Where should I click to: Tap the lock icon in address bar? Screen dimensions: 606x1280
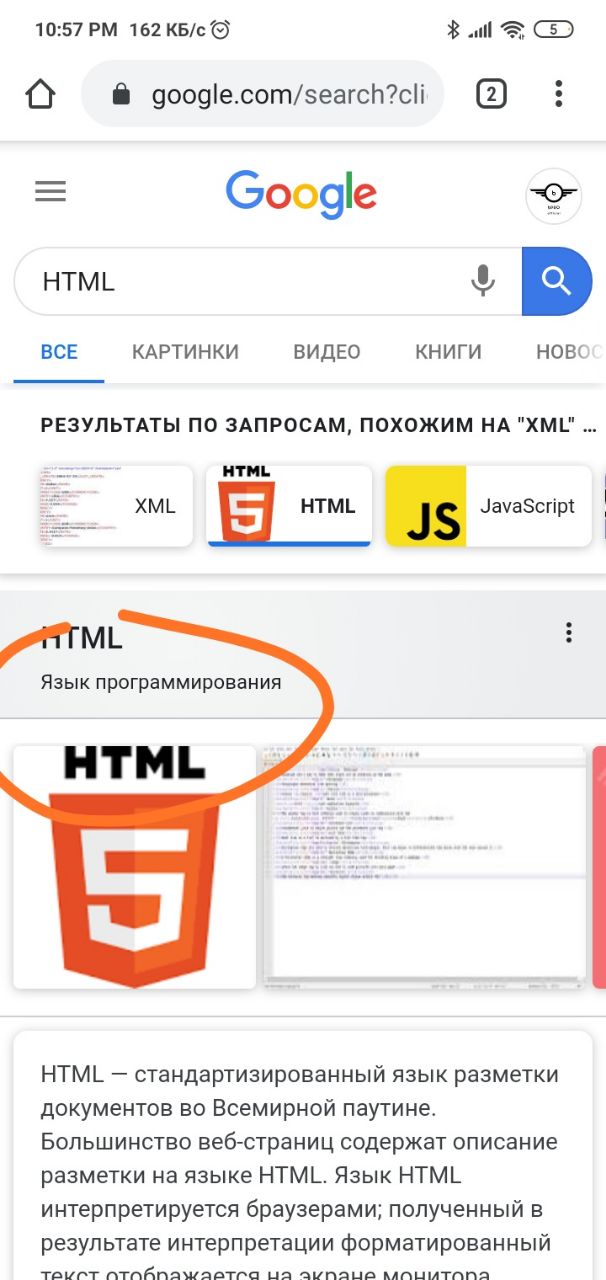121,95
